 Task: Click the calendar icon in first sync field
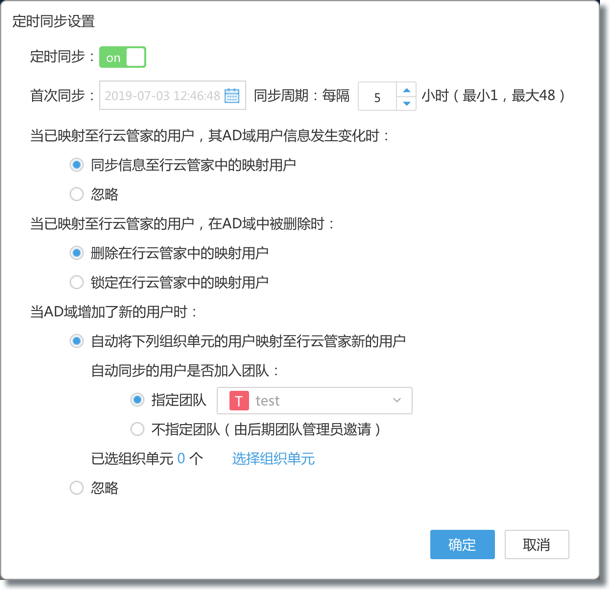coord(232,96)
